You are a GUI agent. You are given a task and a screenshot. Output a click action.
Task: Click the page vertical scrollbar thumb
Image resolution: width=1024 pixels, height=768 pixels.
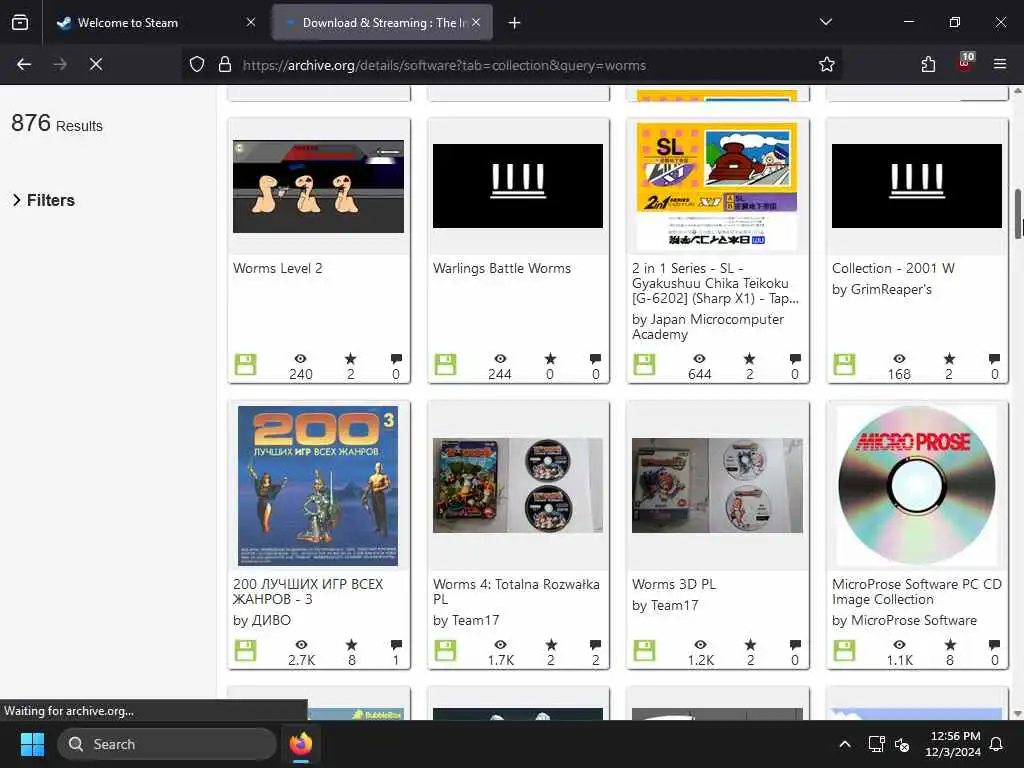pos(1017,214)
